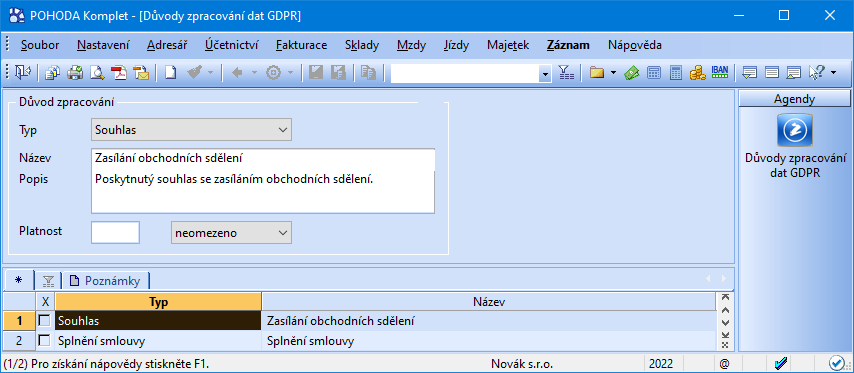Open Důvody zpracování dat GDPR agenda icon
The image size is (854, 373).
click(795, 131)
